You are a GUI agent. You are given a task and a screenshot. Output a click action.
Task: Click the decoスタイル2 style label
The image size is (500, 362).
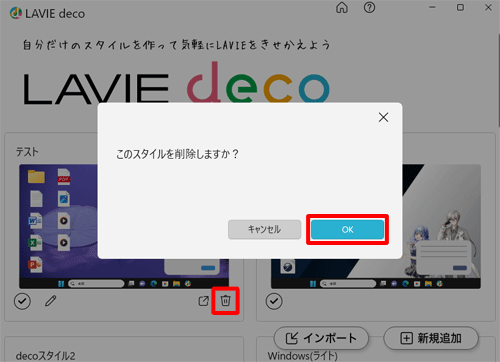[46, 356]
